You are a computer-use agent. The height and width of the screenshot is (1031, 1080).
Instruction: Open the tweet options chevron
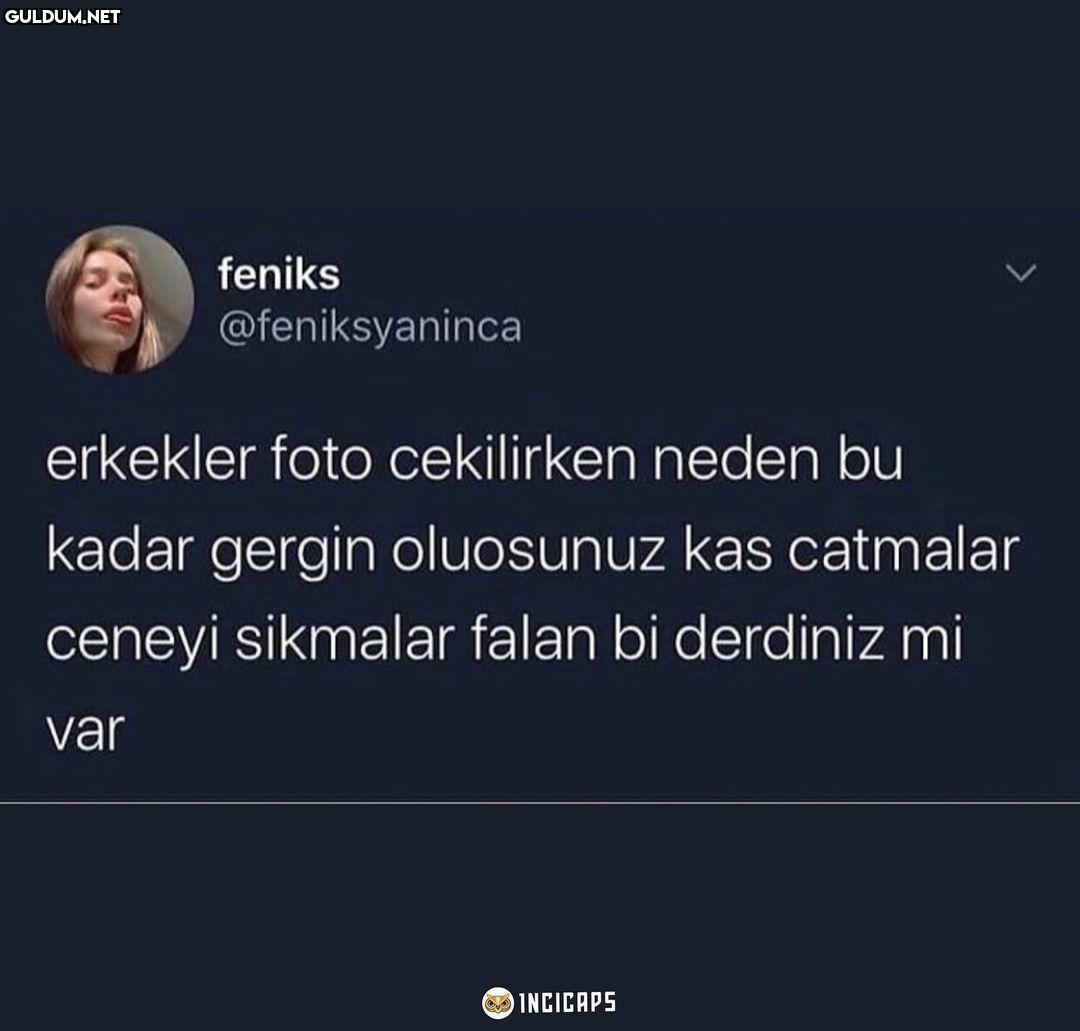(1020, 273)
